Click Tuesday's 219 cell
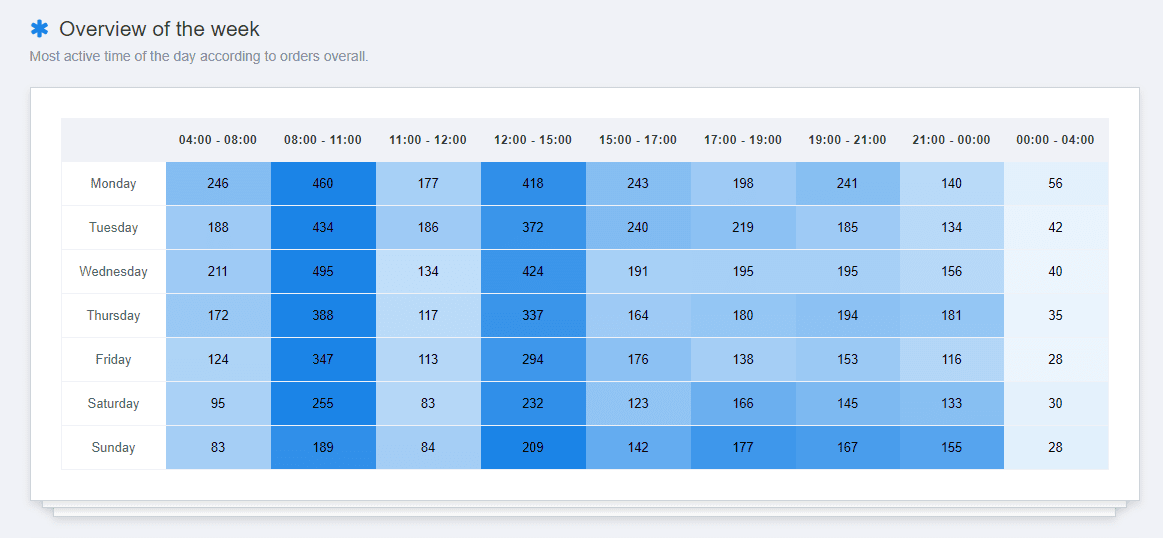Screen dimensions: 1163x538 click(x=743, y=228)
